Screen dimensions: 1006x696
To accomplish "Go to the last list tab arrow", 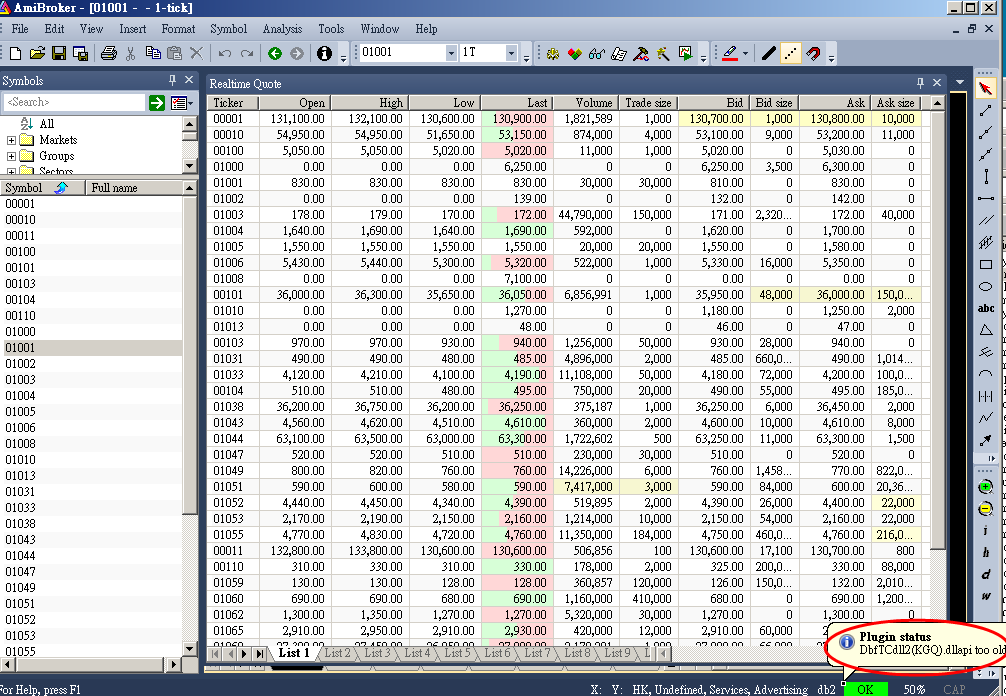I will [x=259, y=654].
